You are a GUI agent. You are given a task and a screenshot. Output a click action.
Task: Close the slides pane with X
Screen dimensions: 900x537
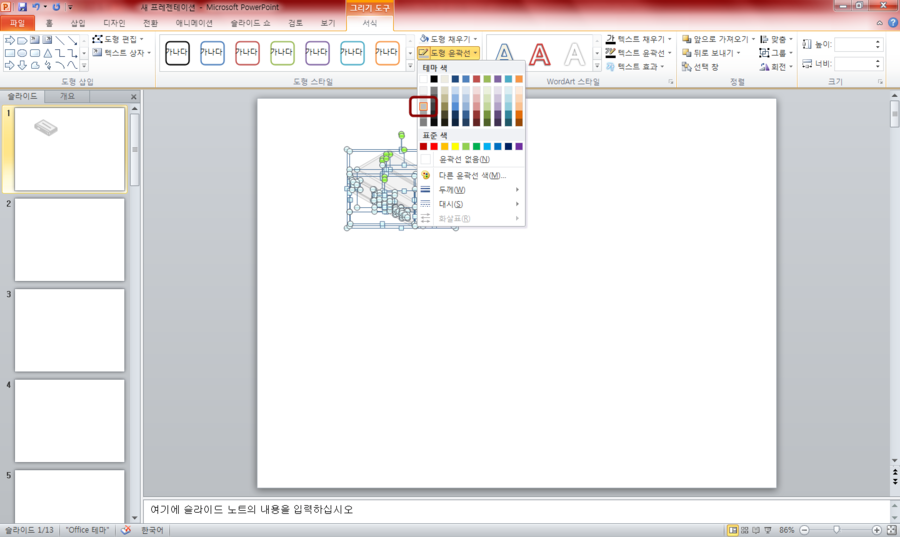pyautogui.click(x=134, y=96)
